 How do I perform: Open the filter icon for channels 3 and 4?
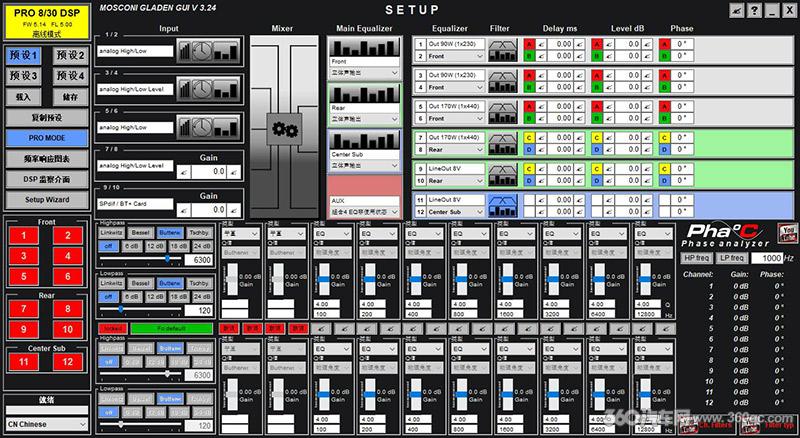click(503, 82)
